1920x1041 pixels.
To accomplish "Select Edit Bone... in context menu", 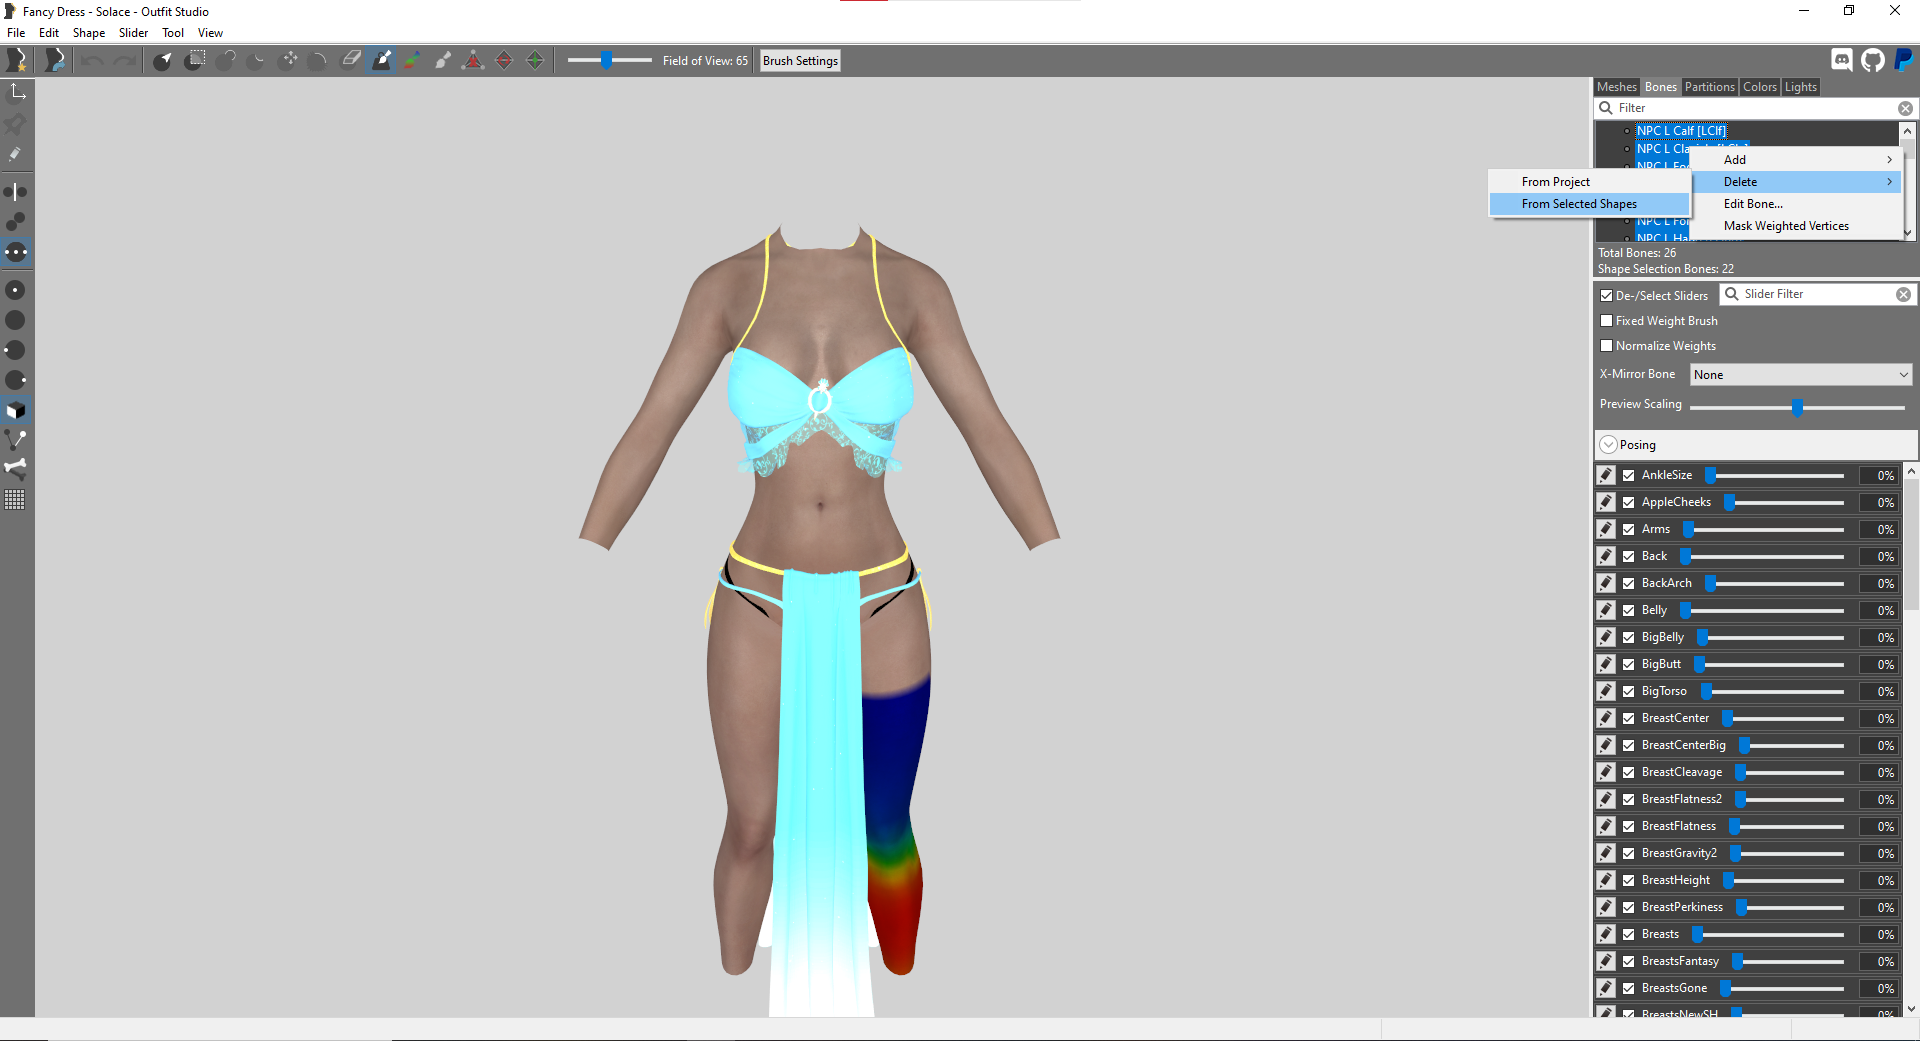I will 1797,204.
